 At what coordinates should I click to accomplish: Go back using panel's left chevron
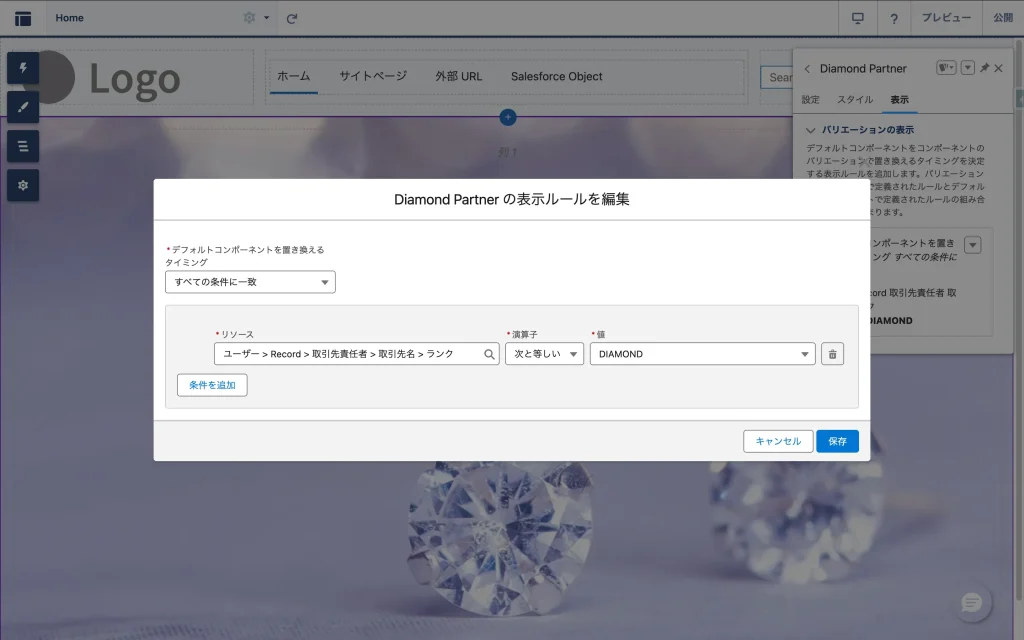[807, 69]
